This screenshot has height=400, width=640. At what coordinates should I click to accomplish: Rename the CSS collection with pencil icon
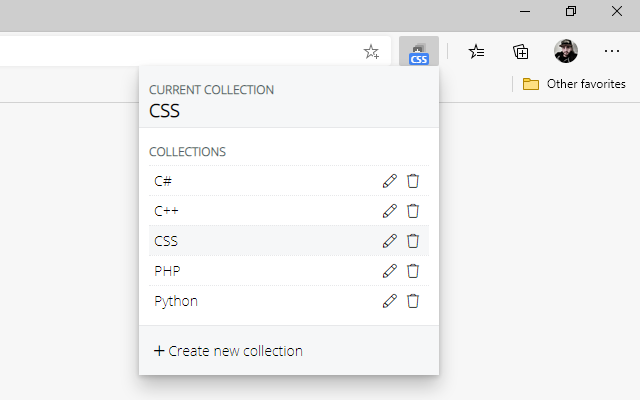tap(390, 241)
